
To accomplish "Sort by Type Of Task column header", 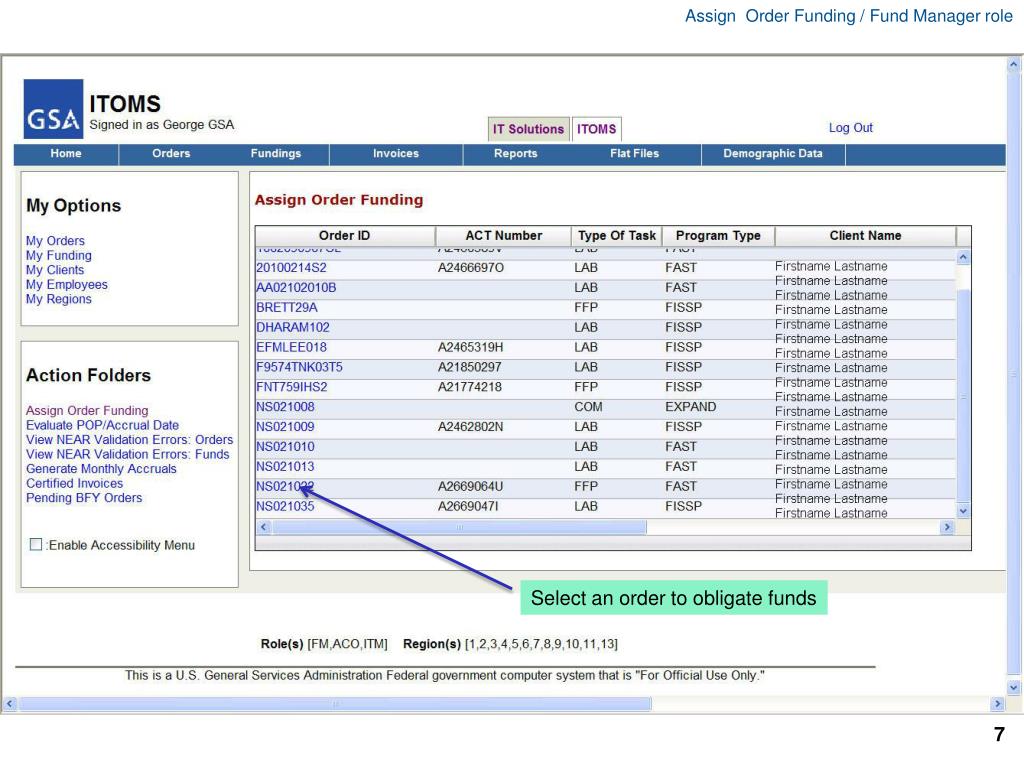I will (617, 236).
